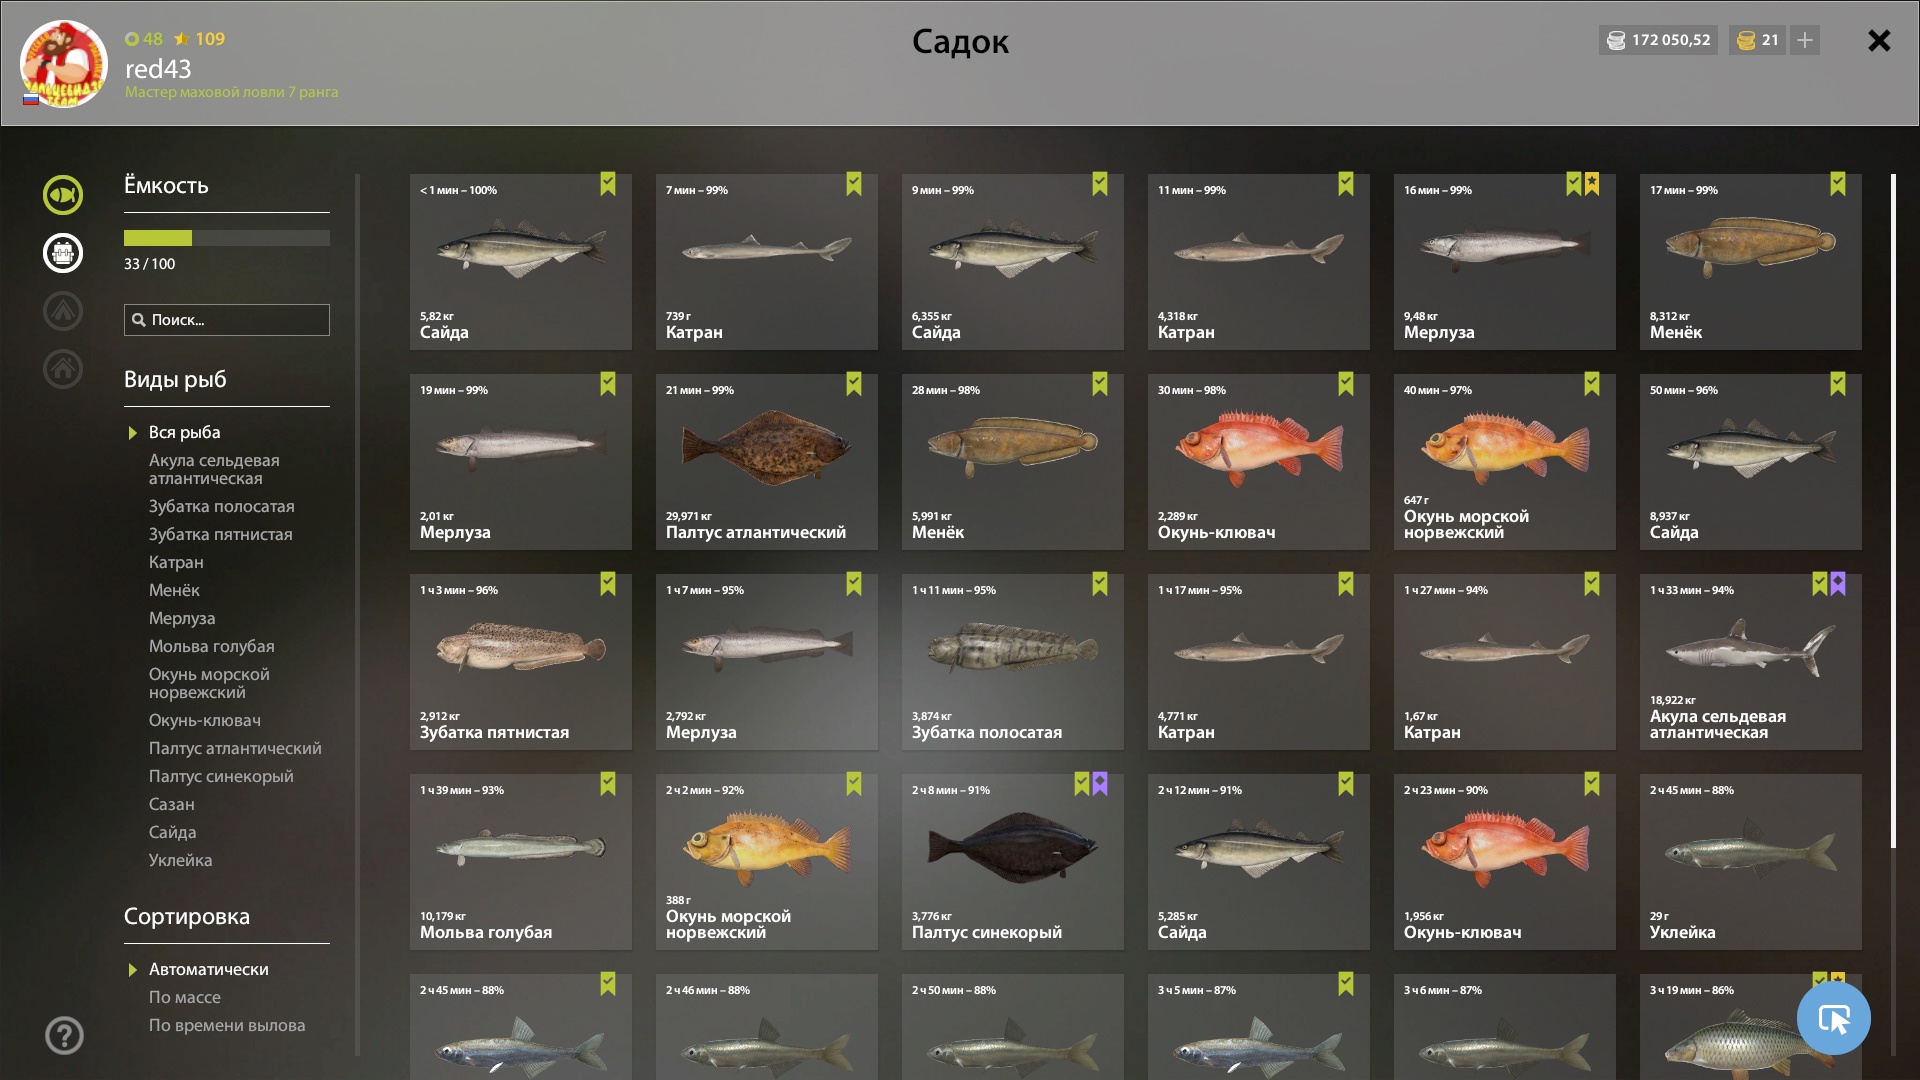Click the silver coins balance icon
Image resolution: width=1920 pixels, height=1080 pixels.
click(x=1616, y=40)
